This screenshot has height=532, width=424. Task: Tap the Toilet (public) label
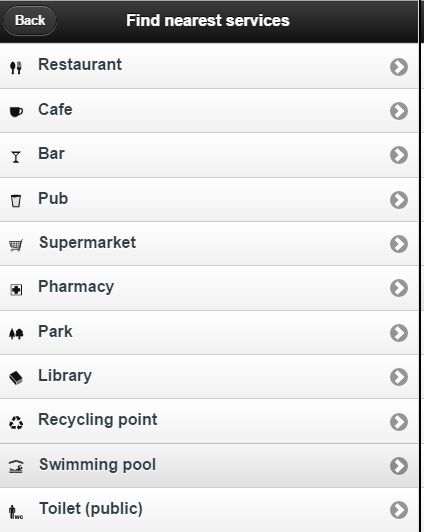pyautogui.click(x=91, y=509)
